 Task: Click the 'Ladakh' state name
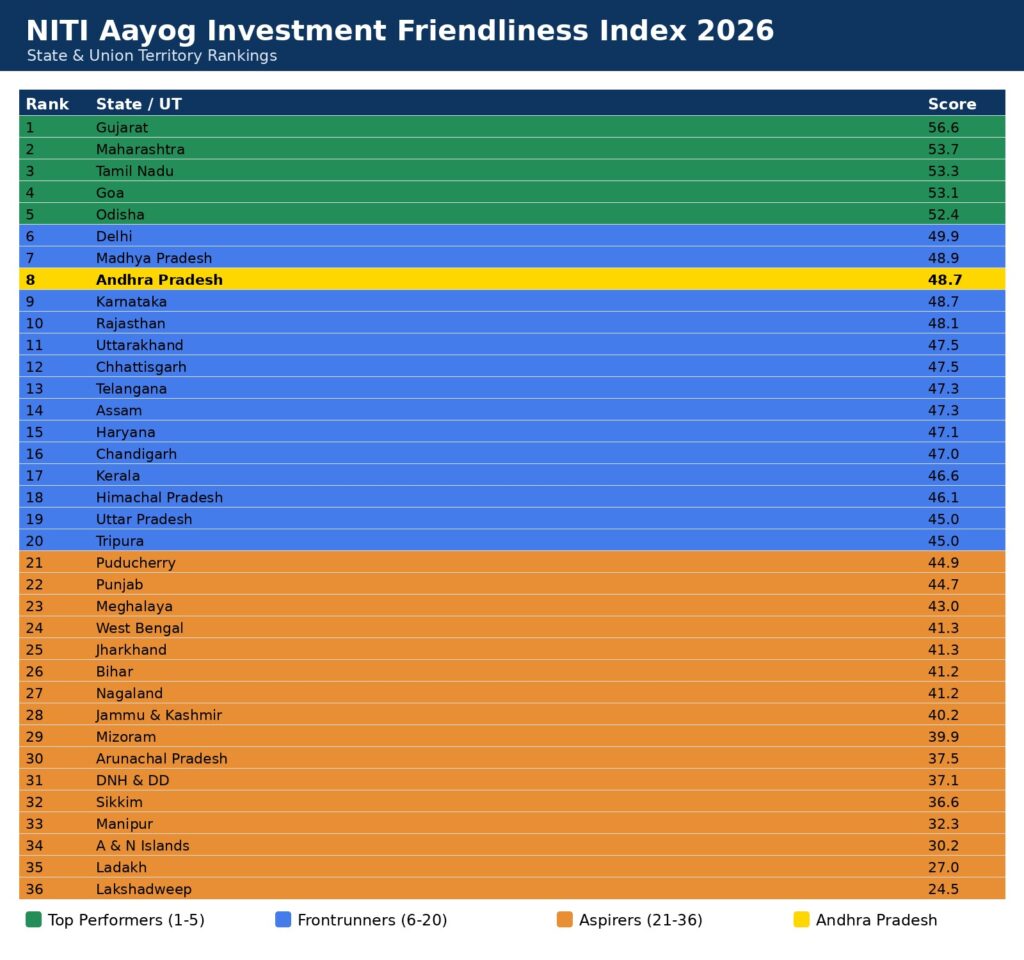(x=121, y=867)
